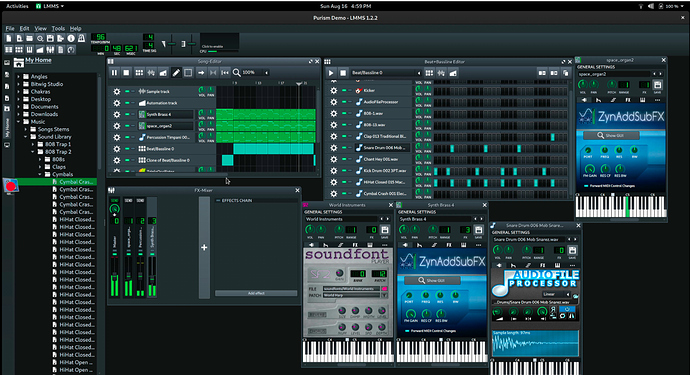
Task: Play the pattern in Beat+Bassline Editor
Action: (331, 73)
